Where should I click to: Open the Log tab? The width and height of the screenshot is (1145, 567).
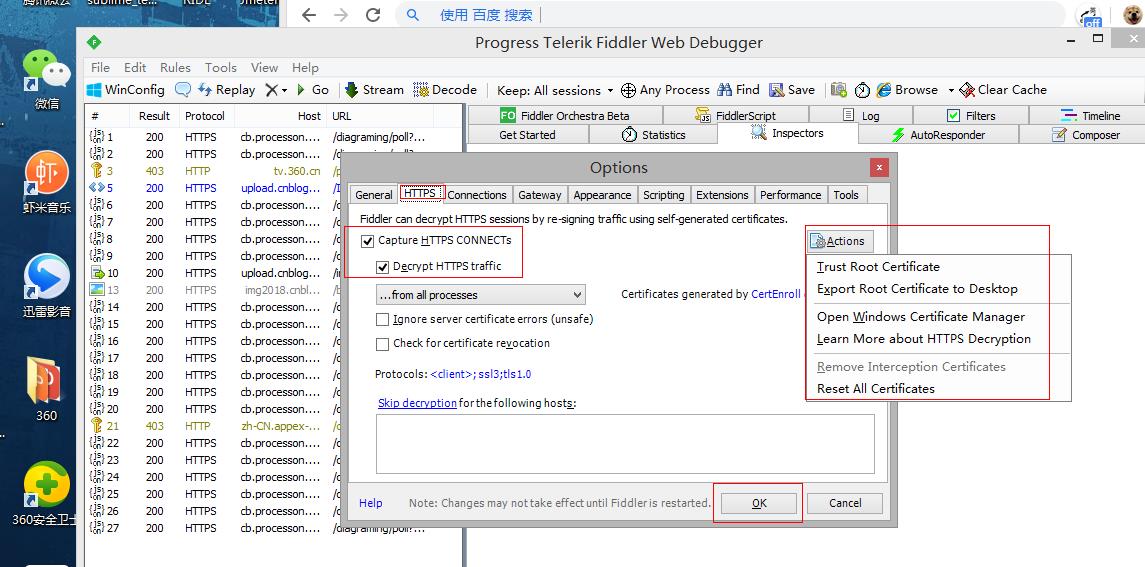[x=861, y=115]
